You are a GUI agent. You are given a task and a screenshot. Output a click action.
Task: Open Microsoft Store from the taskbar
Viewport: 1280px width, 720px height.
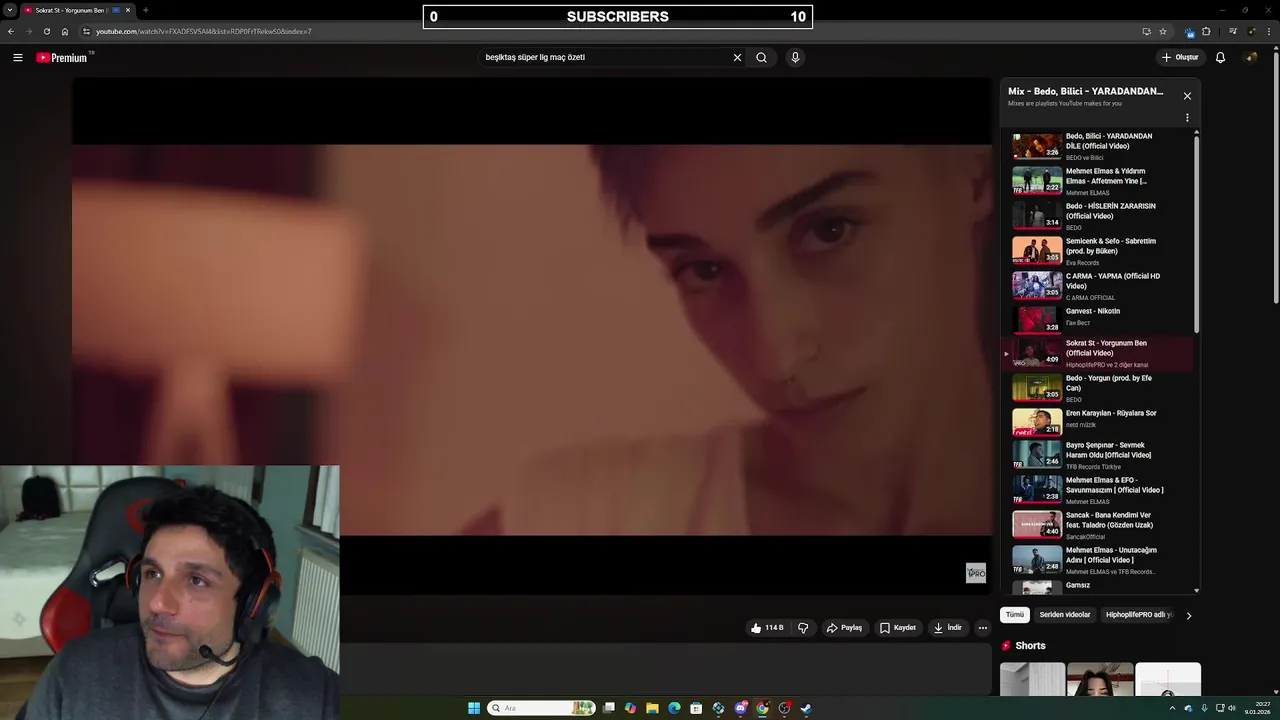point(696,708)
